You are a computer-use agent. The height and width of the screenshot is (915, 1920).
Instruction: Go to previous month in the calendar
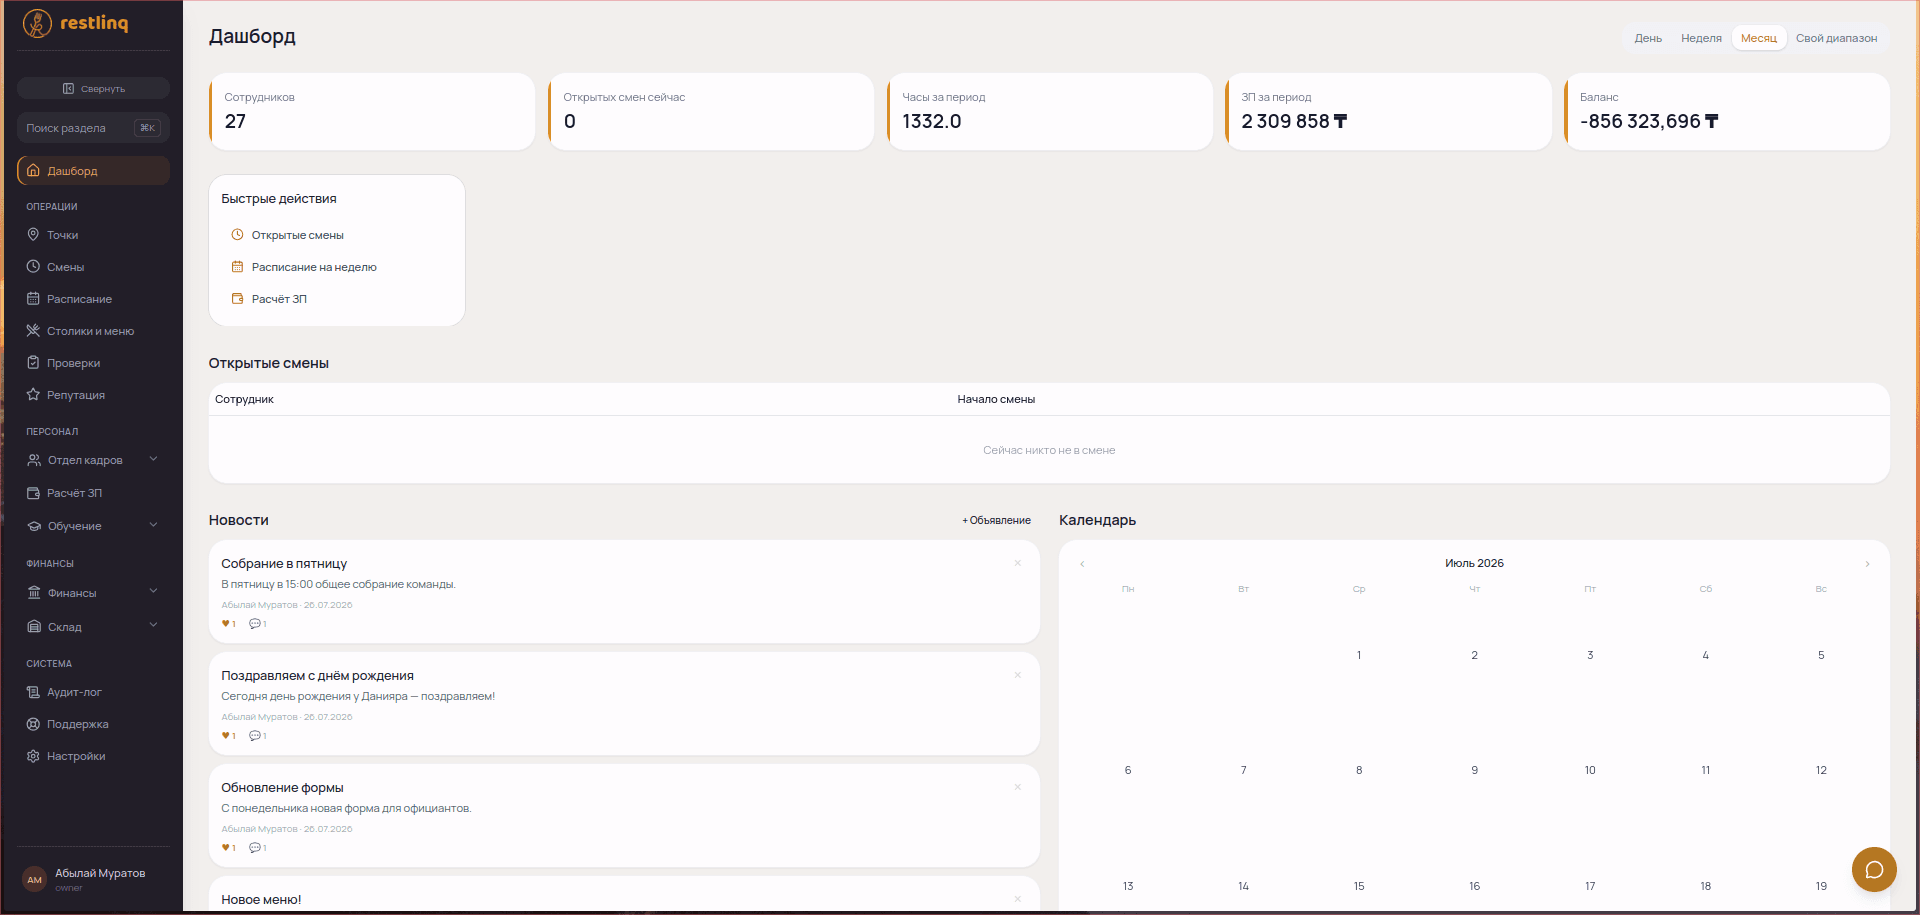coord(1082,564)
